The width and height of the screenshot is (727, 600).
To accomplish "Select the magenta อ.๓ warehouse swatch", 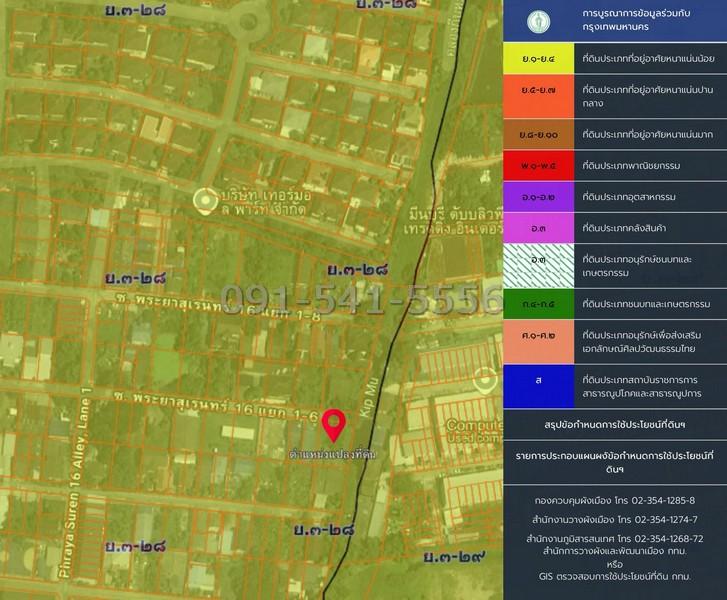I will tap(539, 229).
